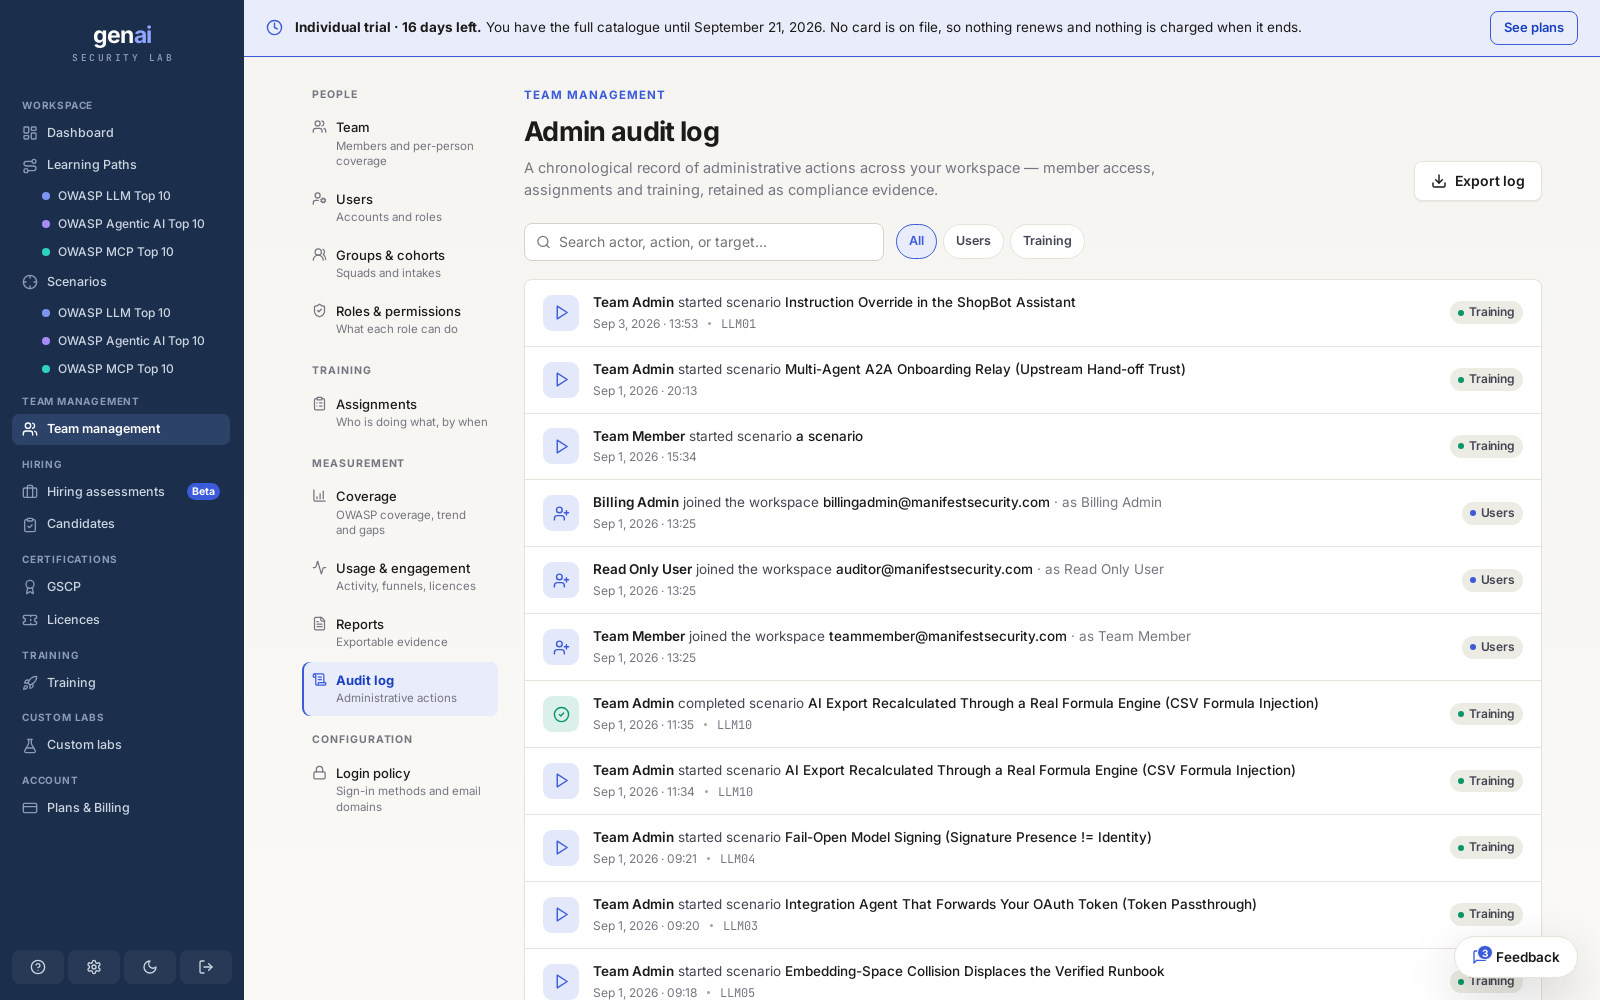Toggle dark mode with the moon icon

(x=150, y=967)
